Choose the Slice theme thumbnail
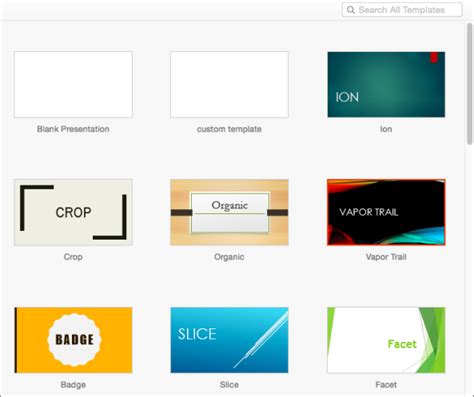Viewport: 474px width, 397px height. [229, 340]
